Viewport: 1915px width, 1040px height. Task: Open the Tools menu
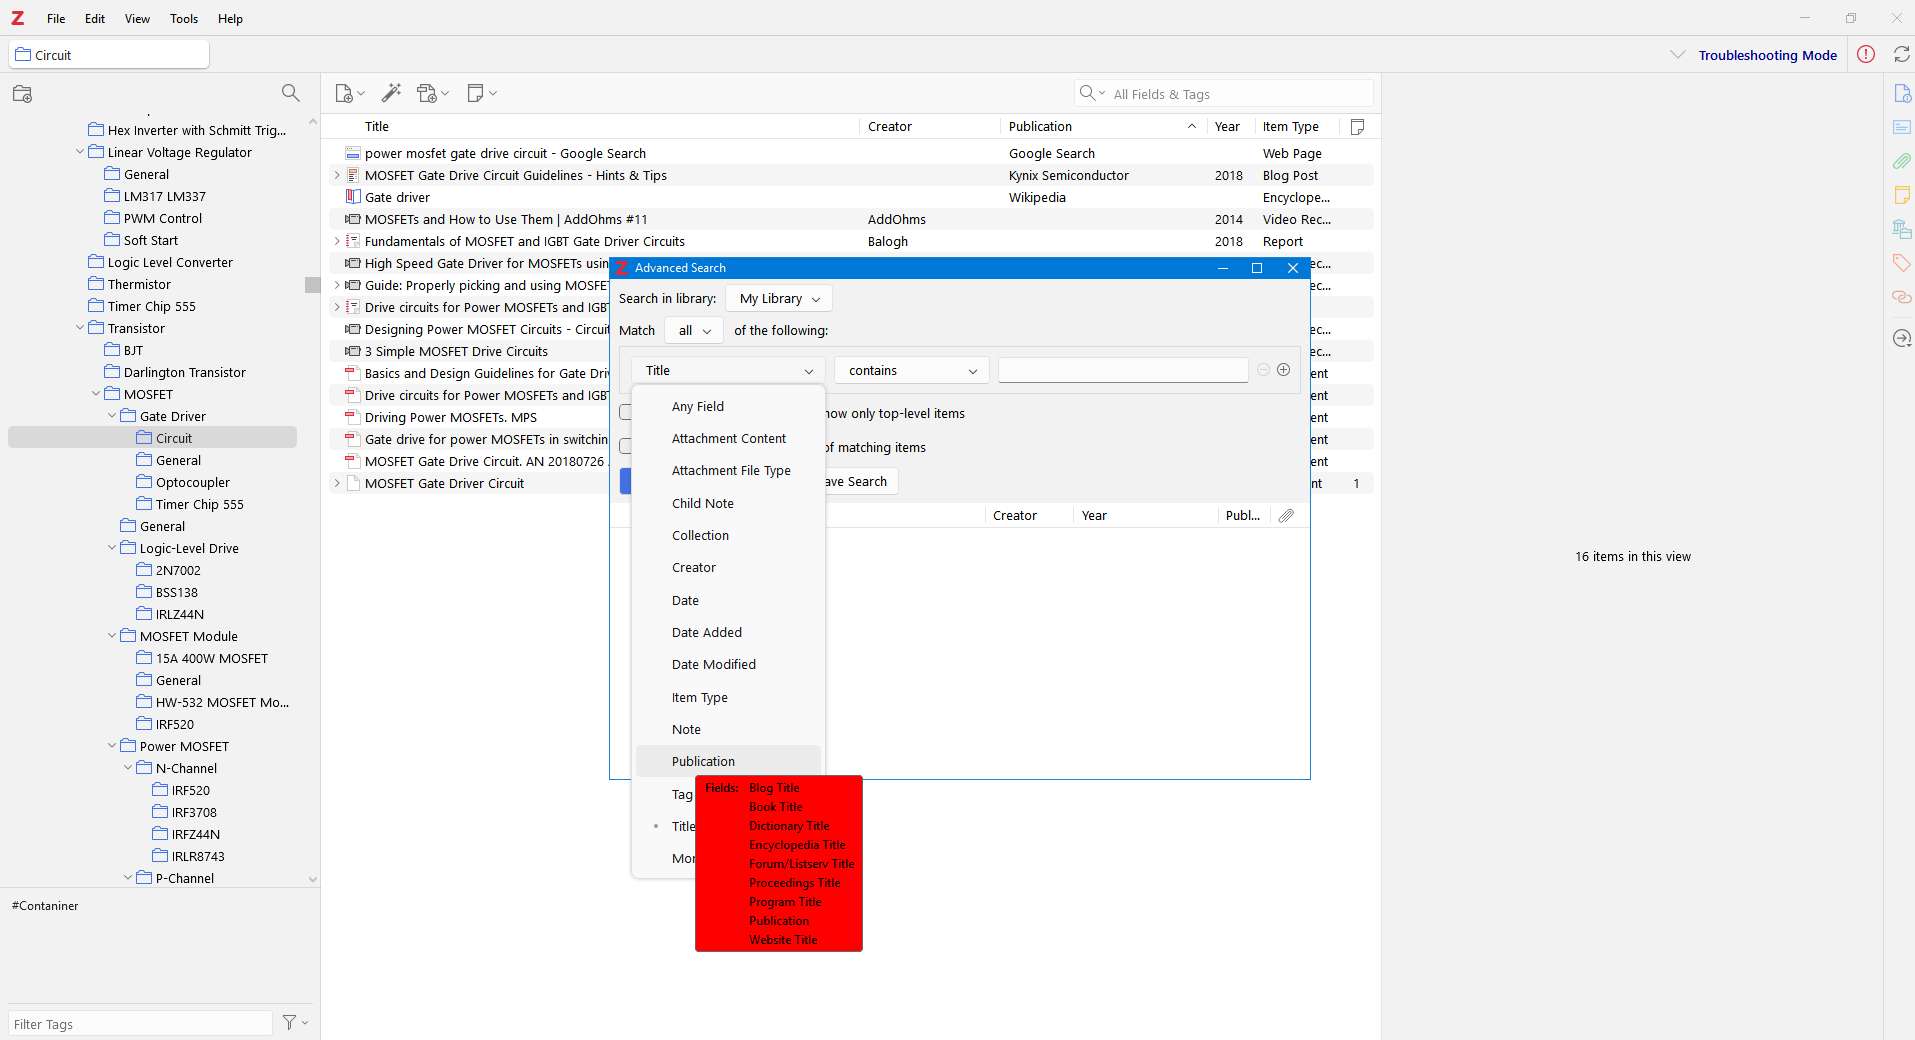tap(184, 19)
